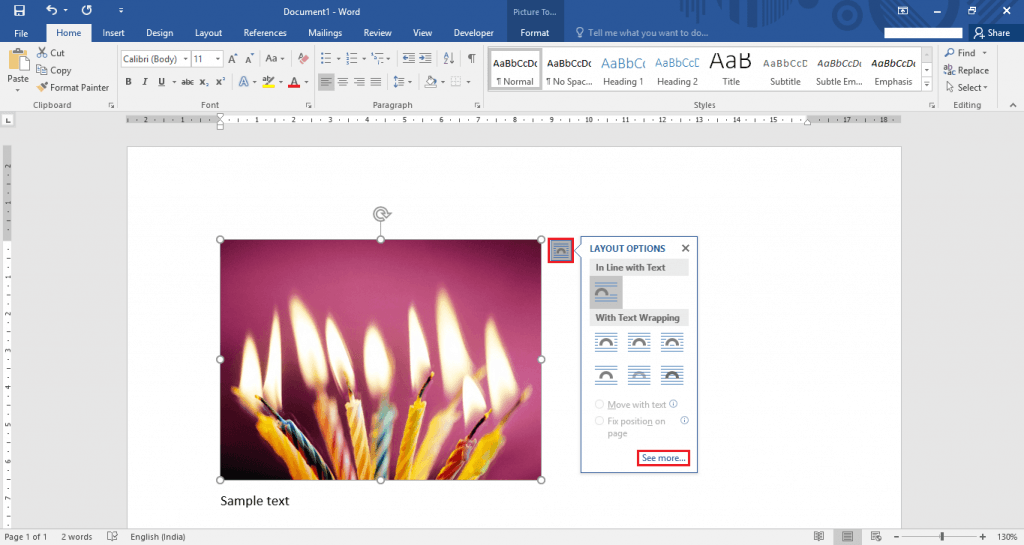Open the font name dropdown
This screenshot has width=1024, height=545.
[185, 59]
